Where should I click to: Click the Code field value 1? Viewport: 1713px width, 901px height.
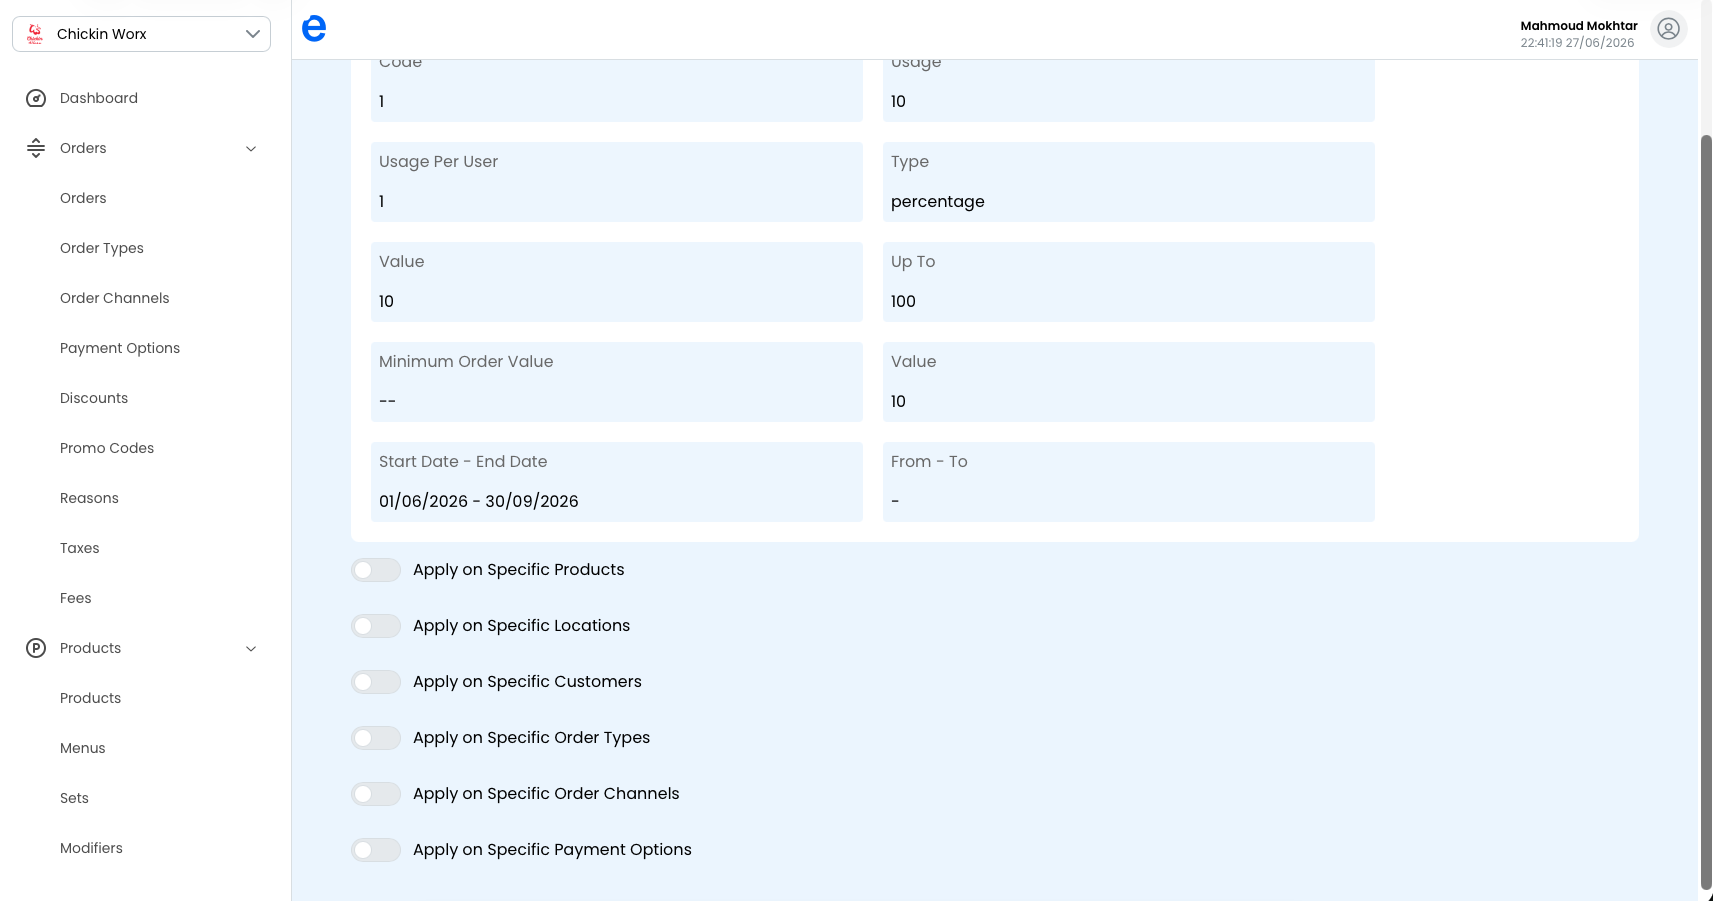382,101
